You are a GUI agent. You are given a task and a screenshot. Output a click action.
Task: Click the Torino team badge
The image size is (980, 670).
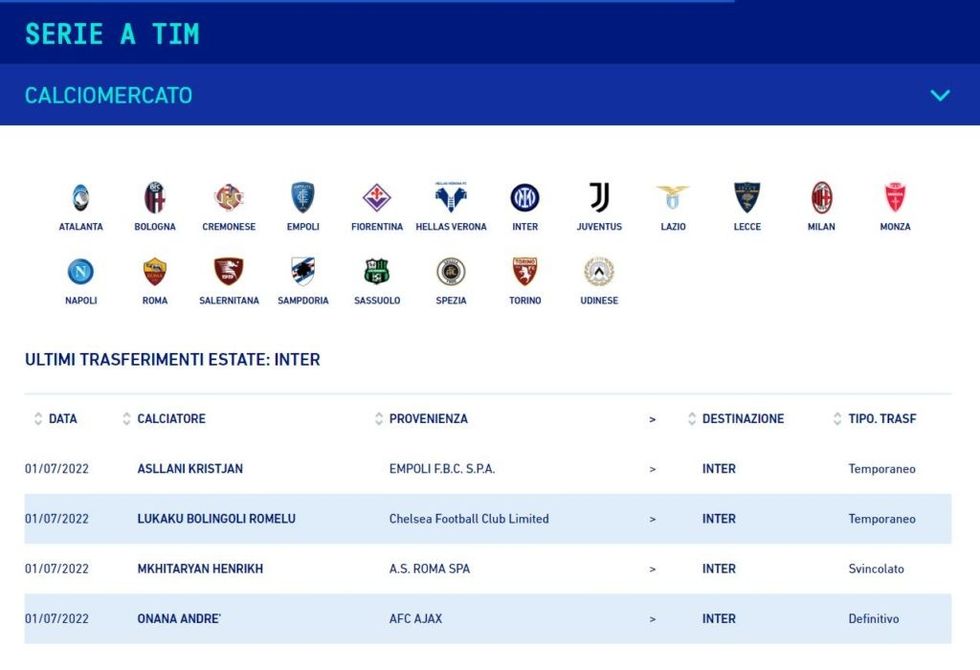525,272
